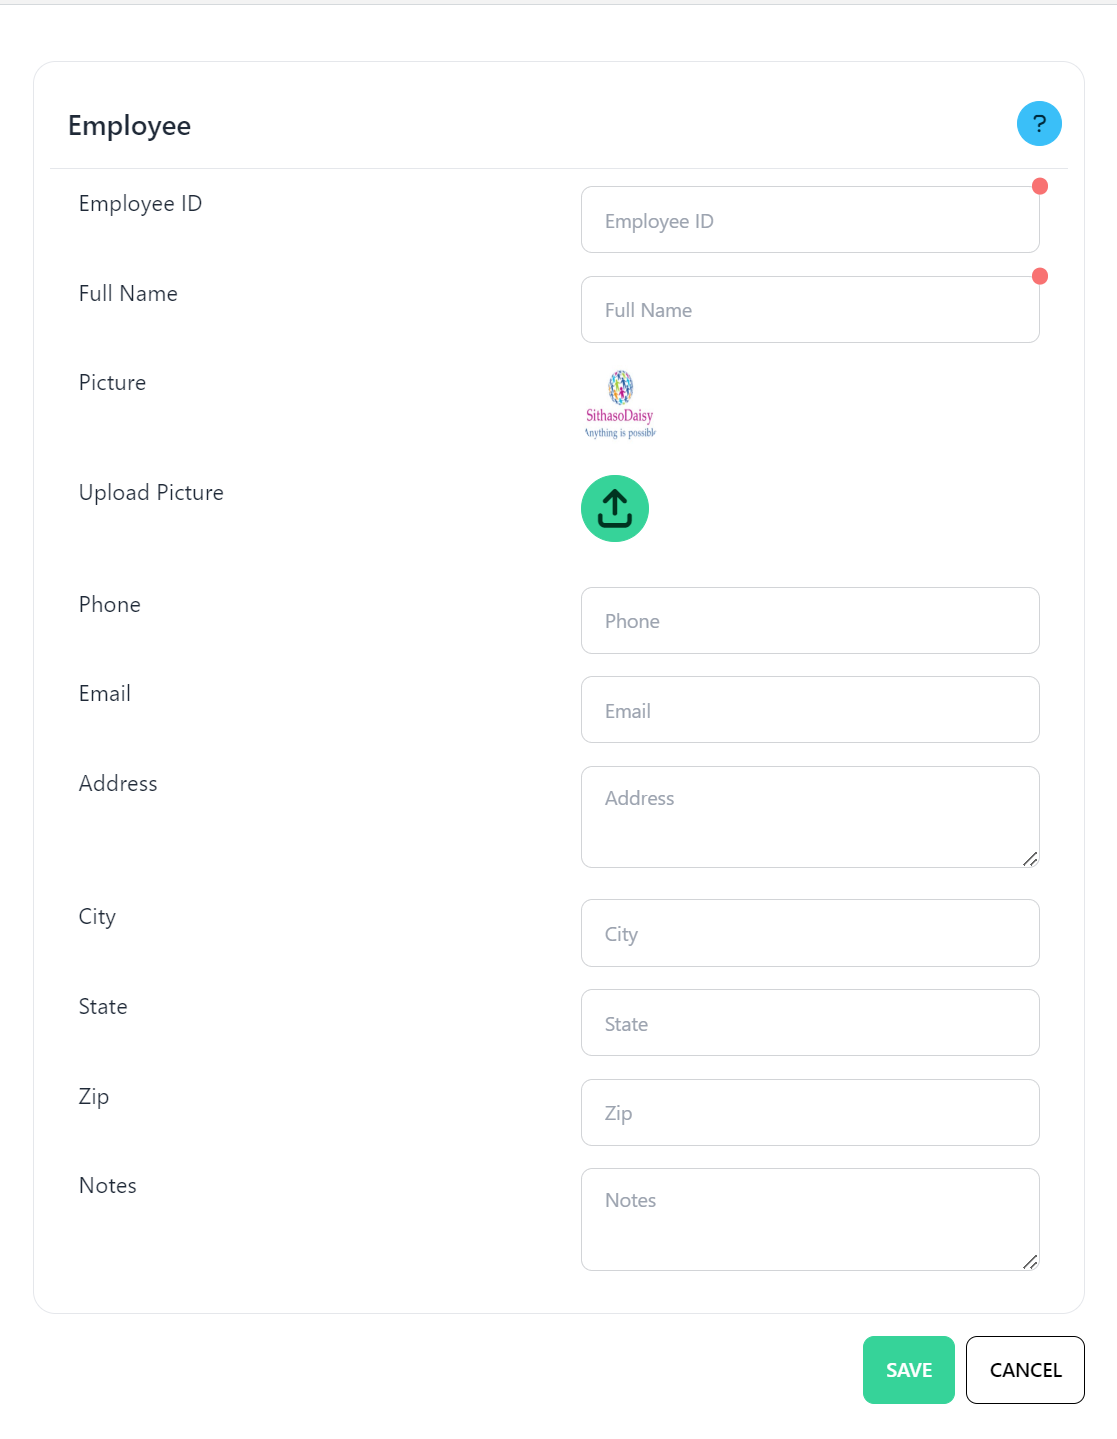Screen dimensions: 1117x1439
Task: Select the City input field
Action: pyautogui.click(x=810, y=933)
